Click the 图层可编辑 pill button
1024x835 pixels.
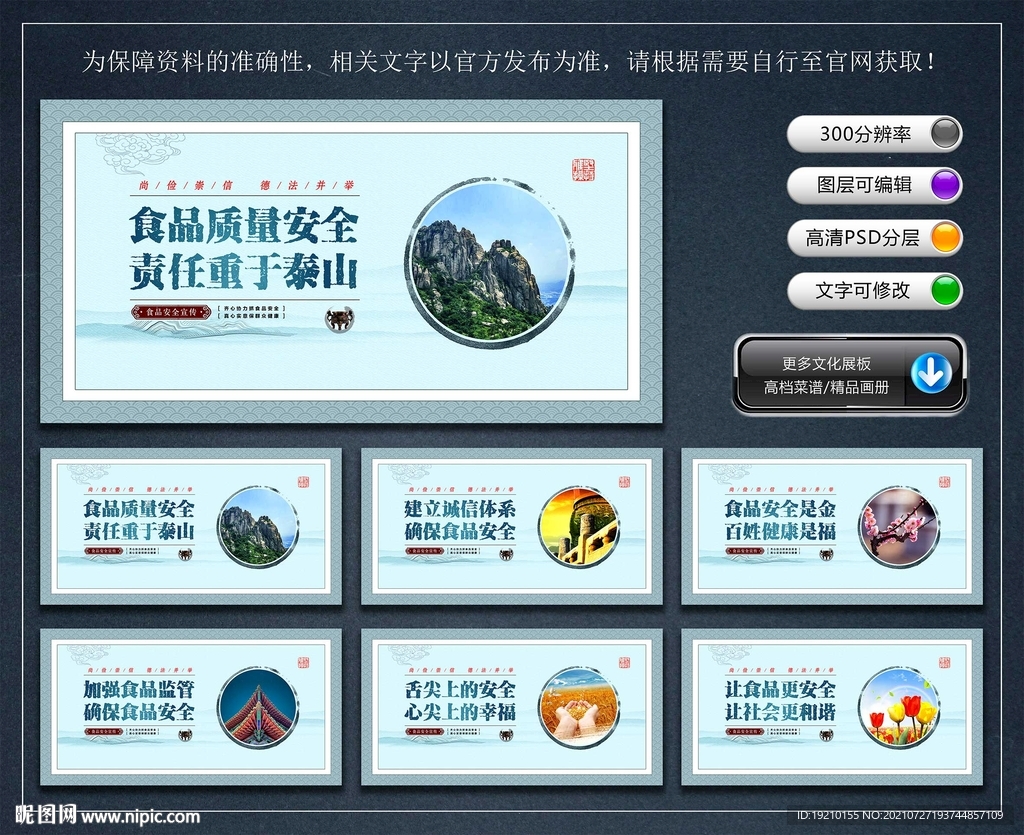pos(874,185)
